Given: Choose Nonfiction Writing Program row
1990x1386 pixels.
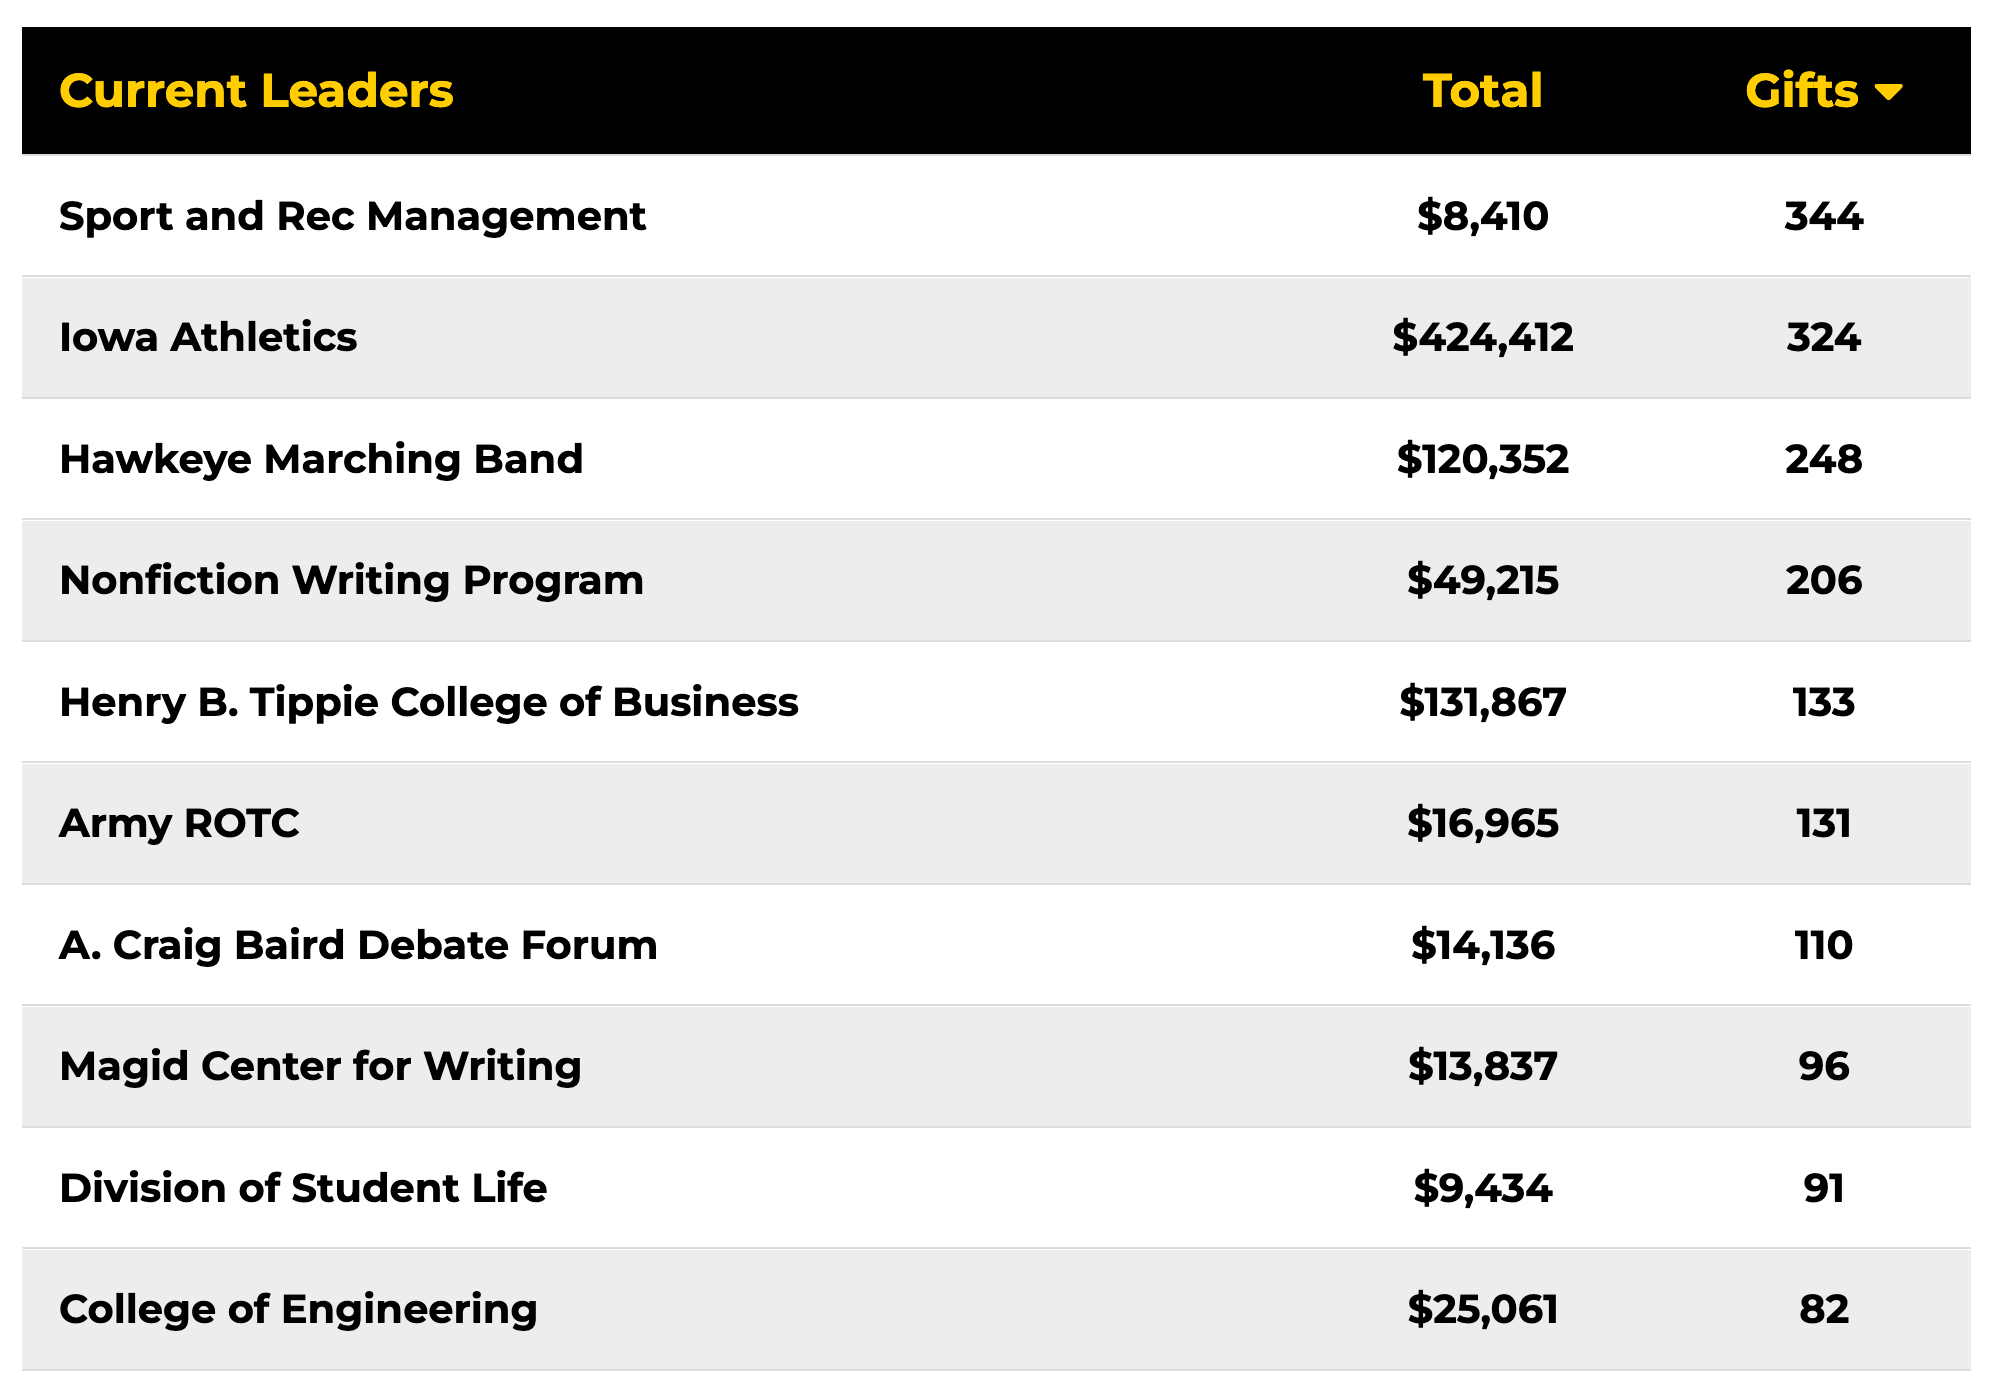Looking at the screenshot, I should 996,581.
